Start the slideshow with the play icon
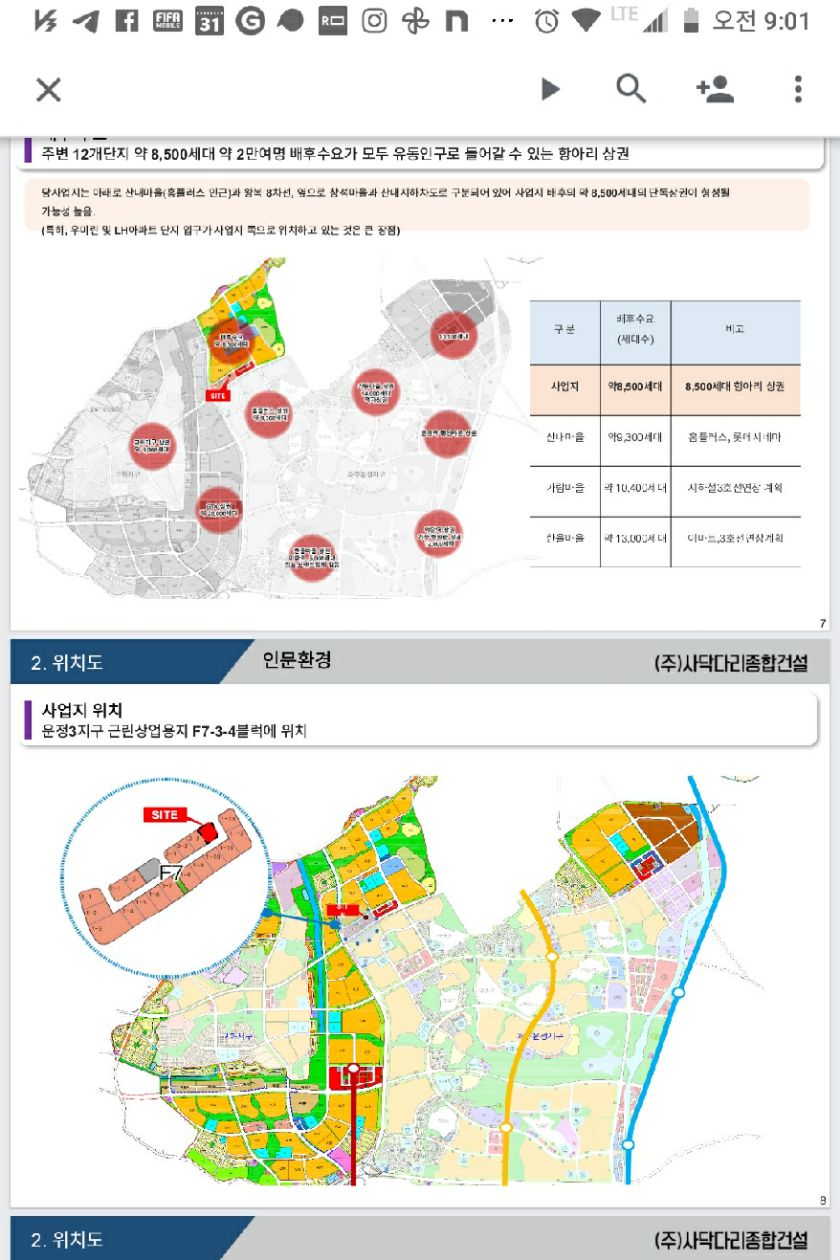Viewport: 840px width, 1260px height. point(550,89)
